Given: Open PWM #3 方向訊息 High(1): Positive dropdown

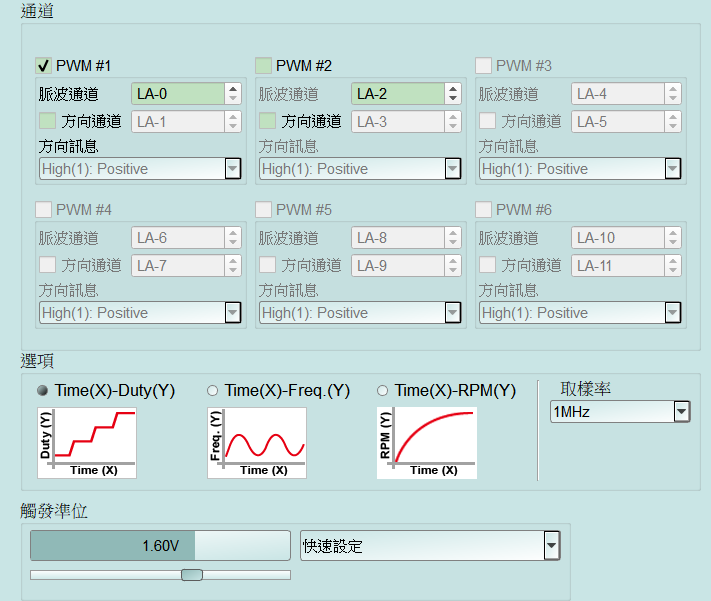Looking at the screenshot, I should (x=580, y=169).
